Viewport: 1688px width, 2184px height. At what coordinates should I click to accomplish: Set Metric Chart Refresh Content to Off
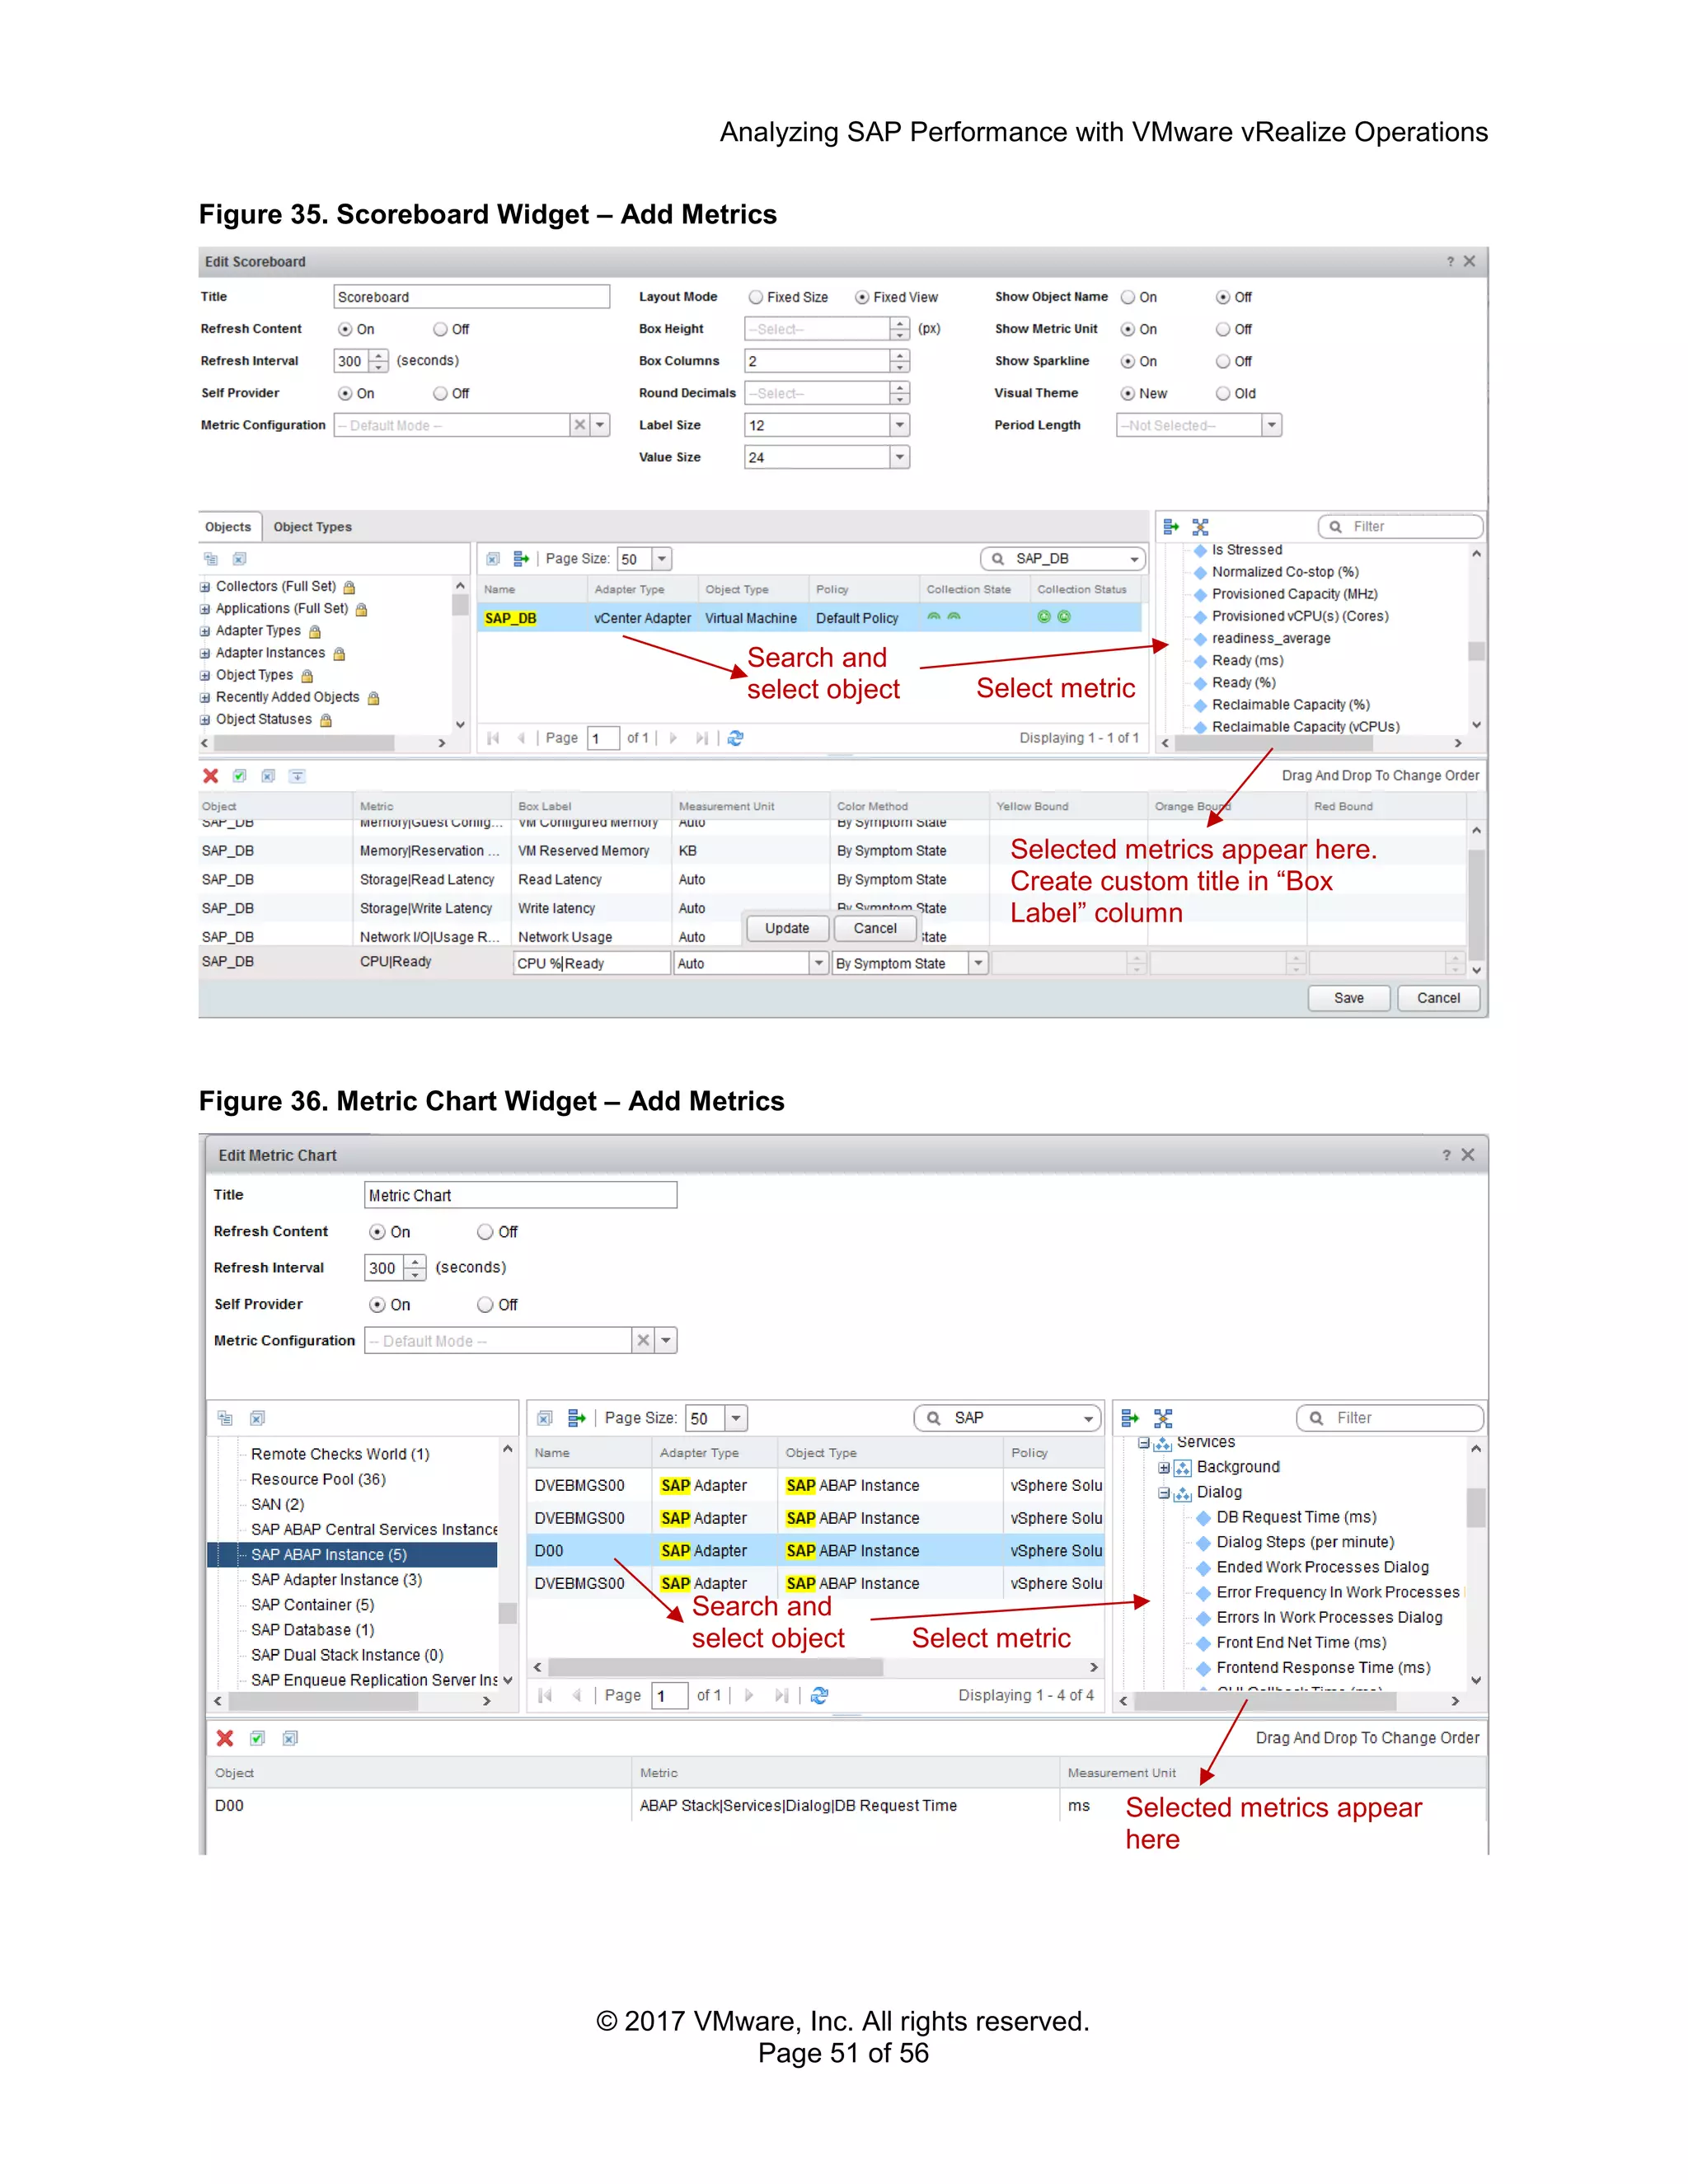click(485, 1232)
